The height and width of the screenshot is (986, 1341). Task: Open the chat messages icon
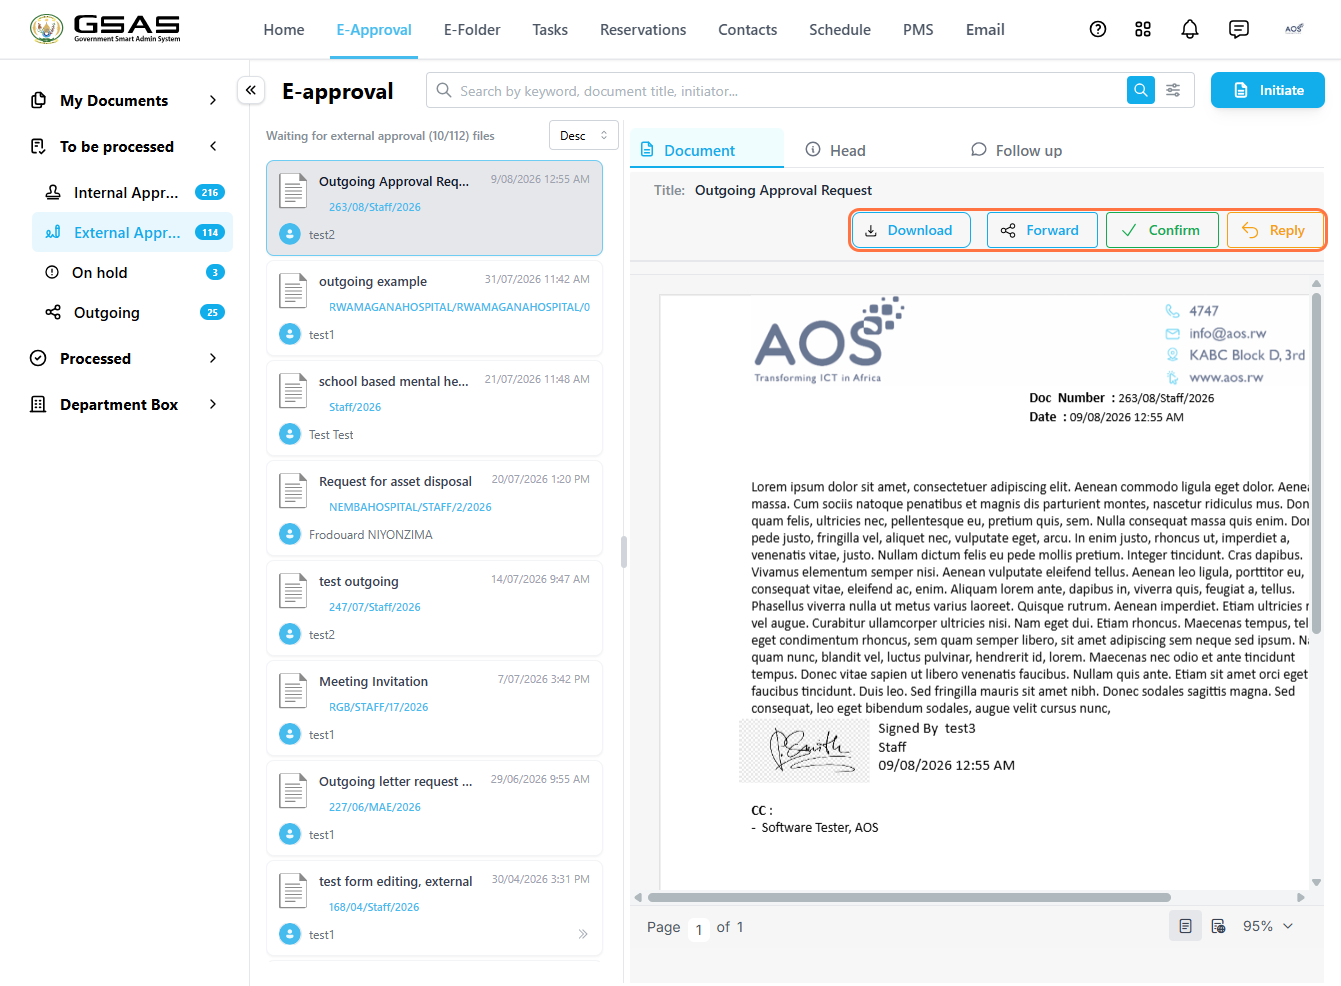coord(1239,29)
